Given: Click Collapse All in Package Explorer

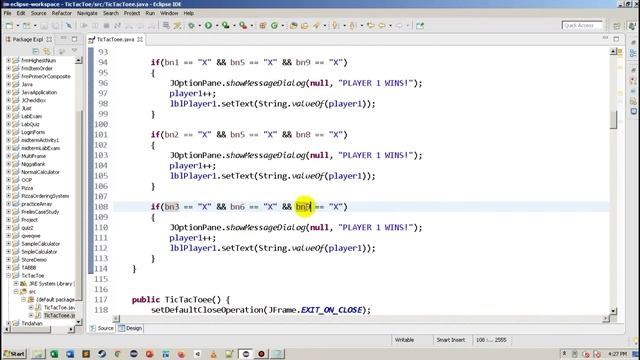Looking at the screenshot, I should 36,51.
